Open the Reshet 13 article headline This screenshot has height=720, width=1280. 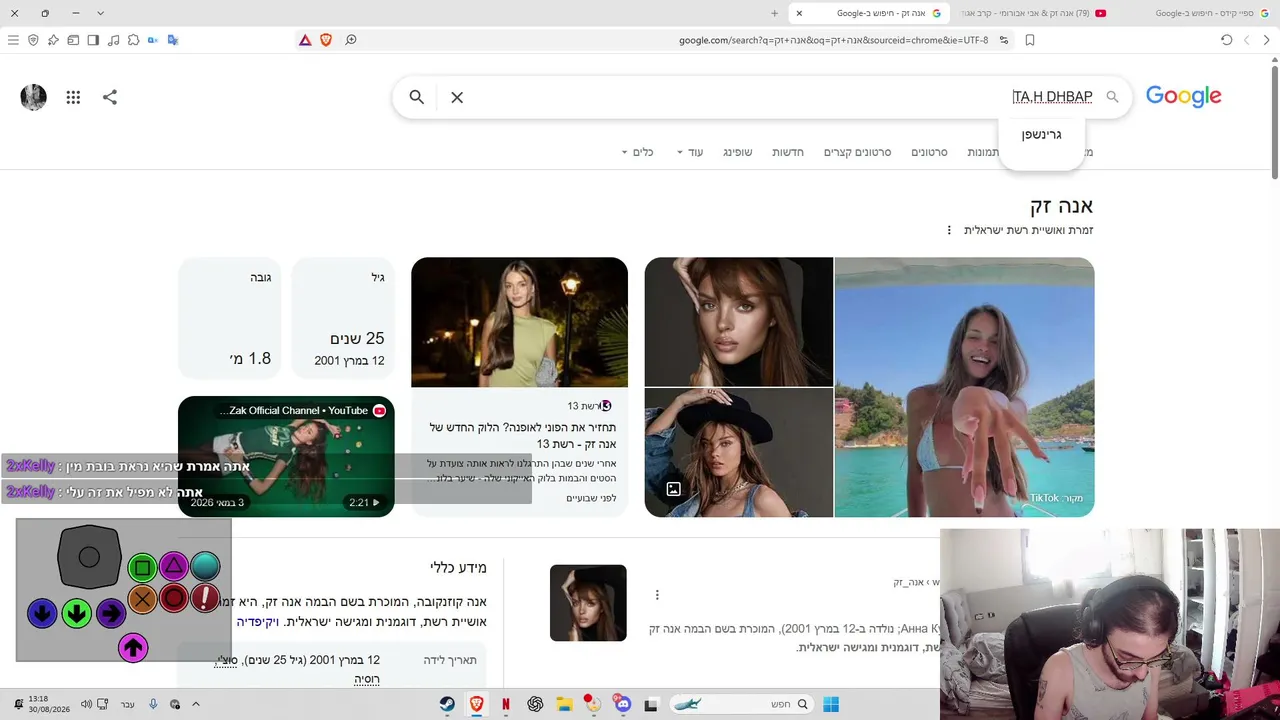pos(522,435)
